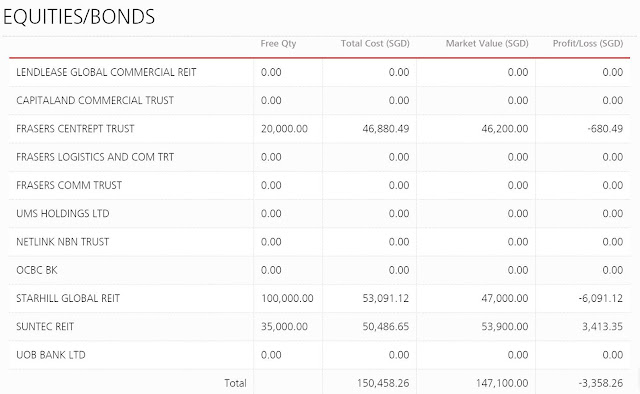Sort by the Total Cost (SGD) header
This screenshot has height=394, width=640.
click(375, 44)
